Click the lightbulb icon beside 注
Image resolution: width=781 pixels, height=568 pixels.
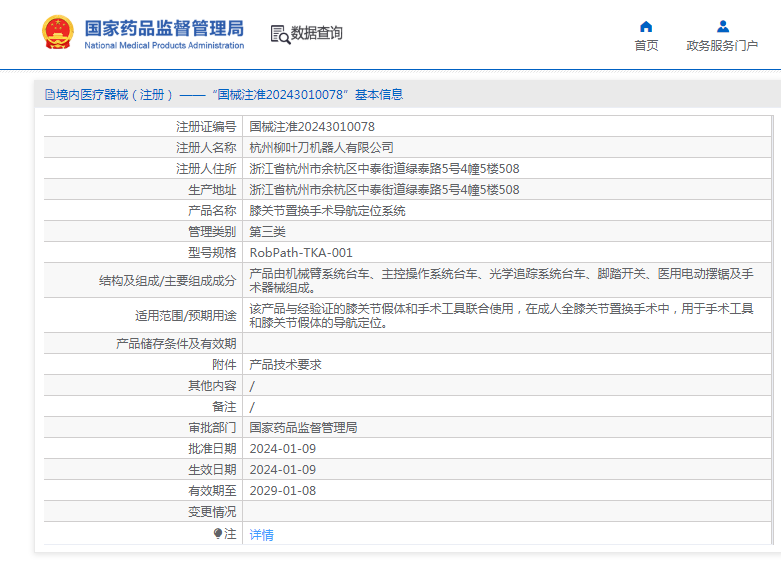click(218, 534)
